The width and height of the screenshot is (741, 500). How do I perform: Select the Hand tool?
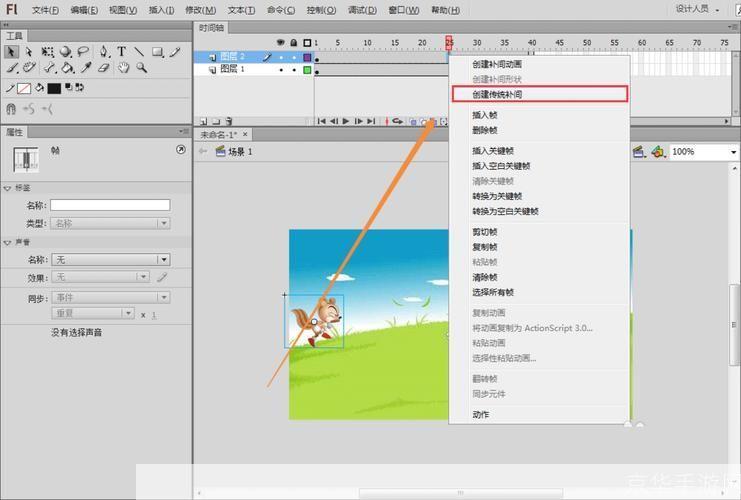click(x=123, y=68)
